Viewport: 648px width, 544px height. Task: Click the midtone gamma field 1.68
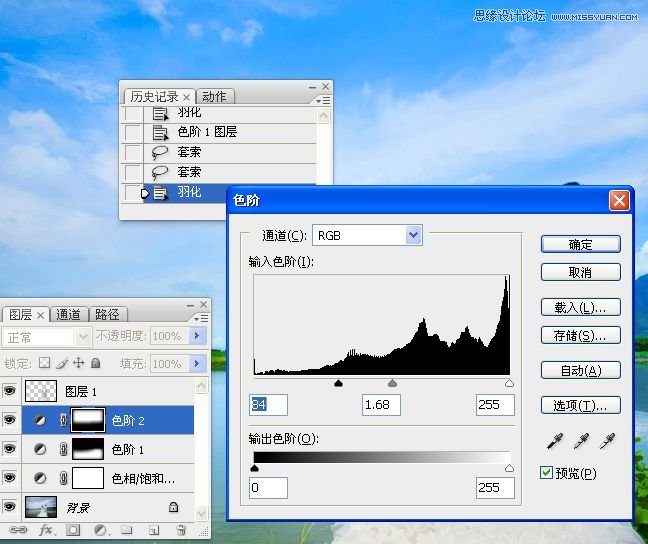coord(381,405)
